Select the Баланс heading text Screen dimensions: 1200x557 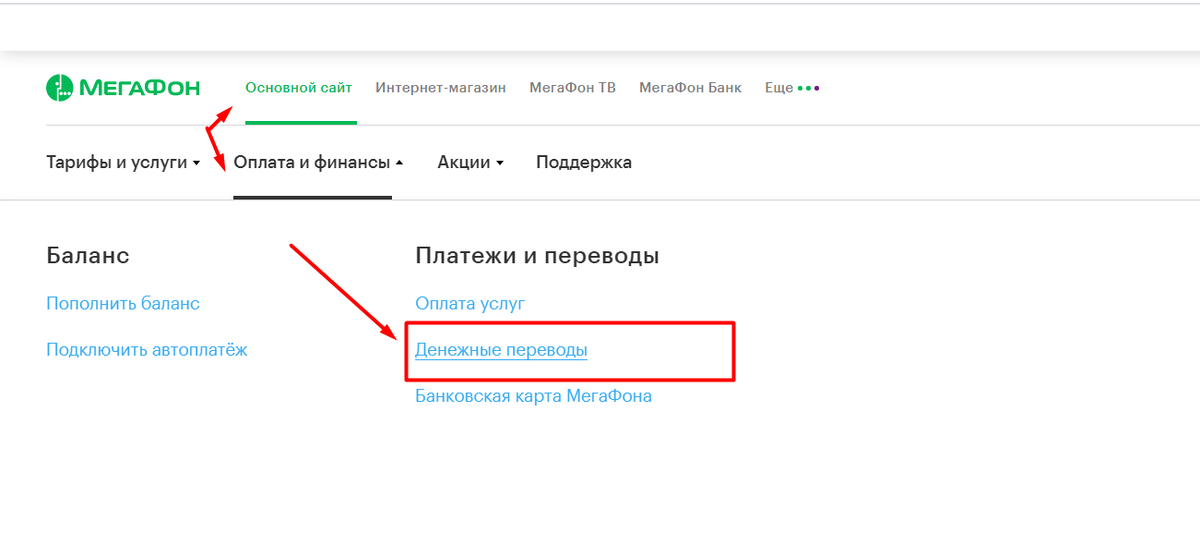(88, 256)
